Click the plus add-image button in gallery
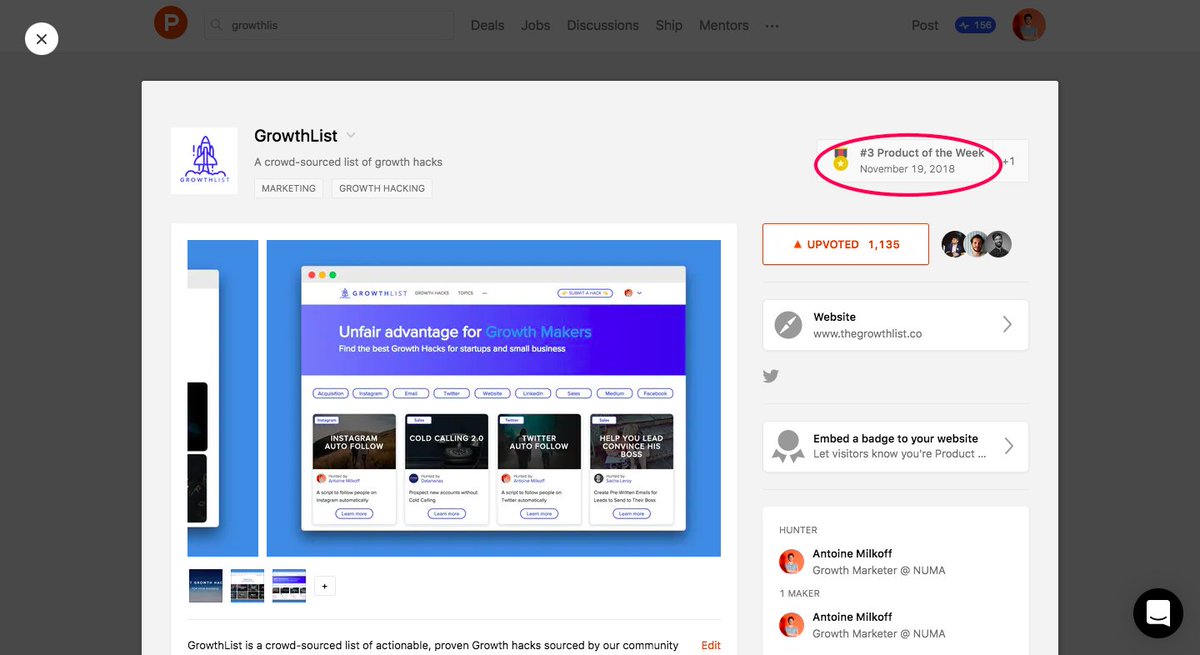 pos(324,586)
